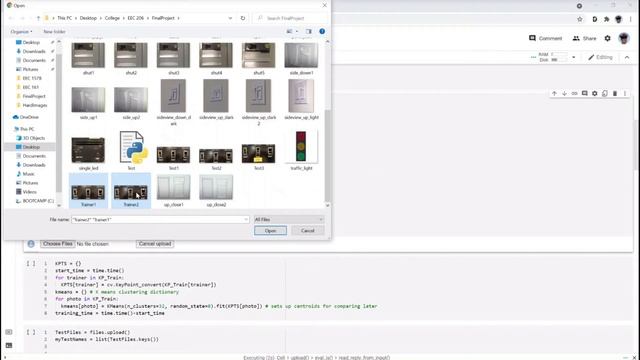Bookmark this page with the star icon

580,19
